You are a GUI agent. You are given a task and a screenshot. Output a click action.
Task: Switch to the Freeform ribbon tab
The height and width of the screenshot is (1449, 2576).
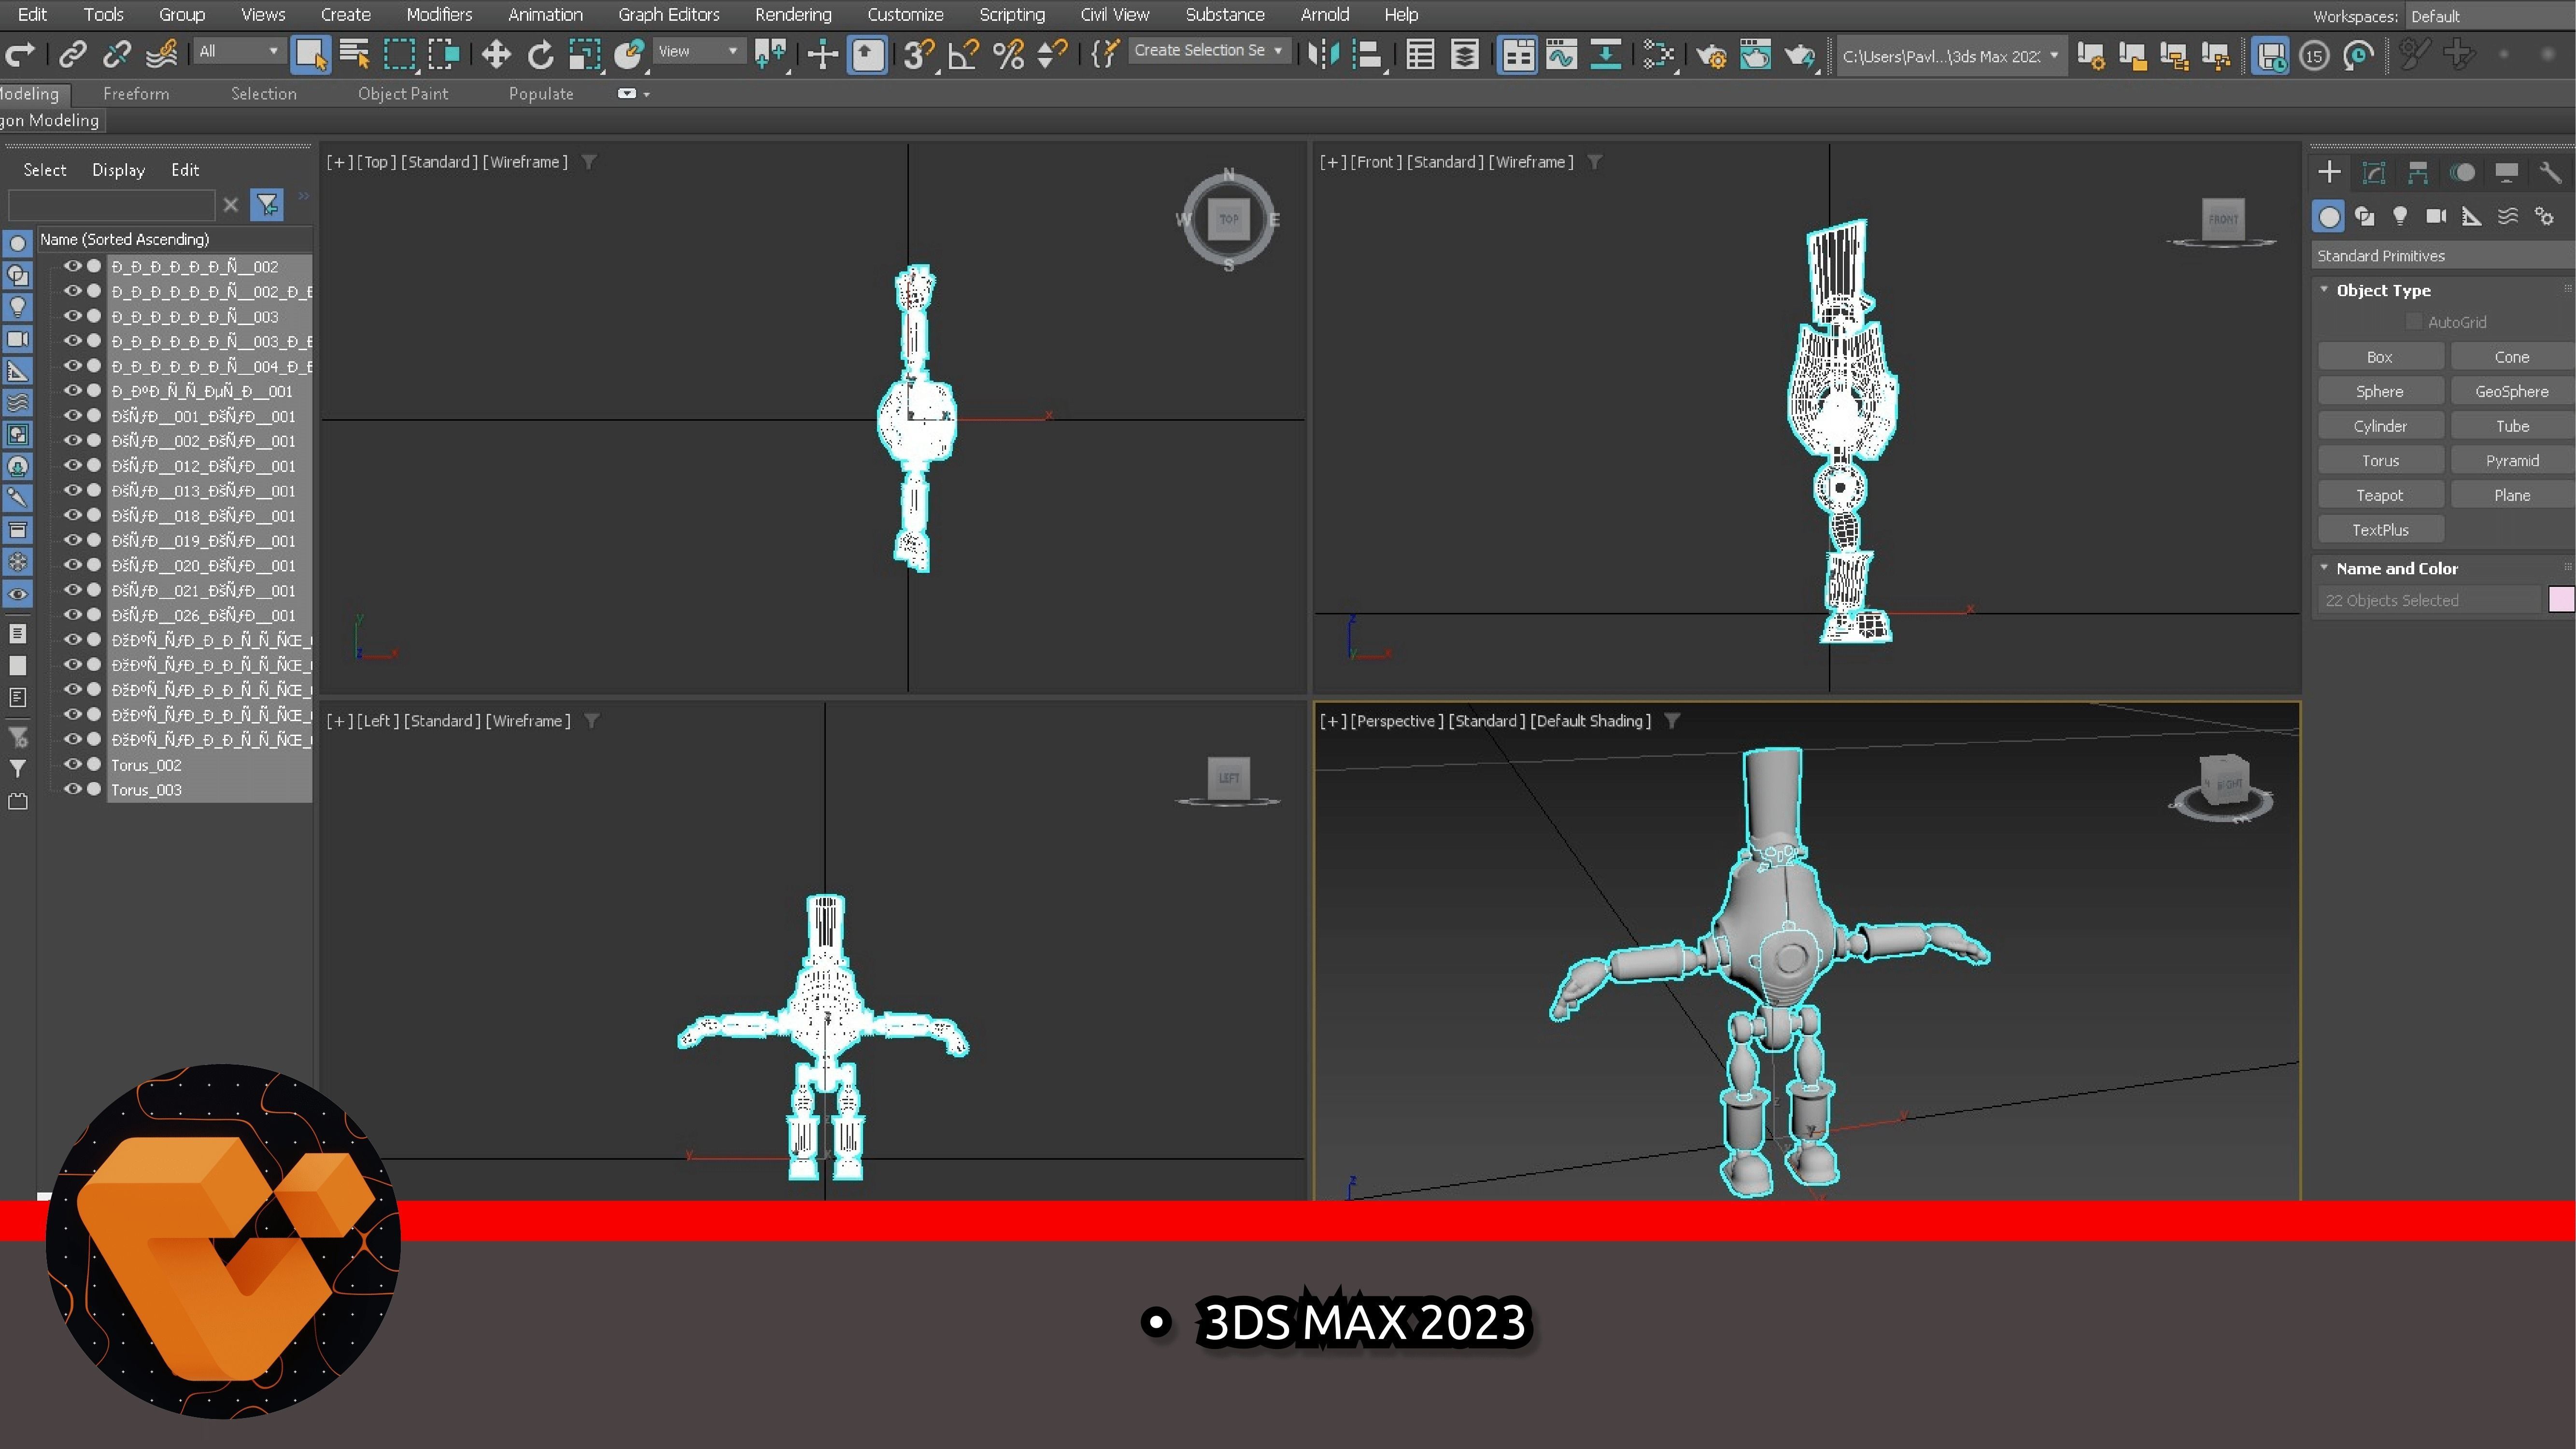(136, 94)
